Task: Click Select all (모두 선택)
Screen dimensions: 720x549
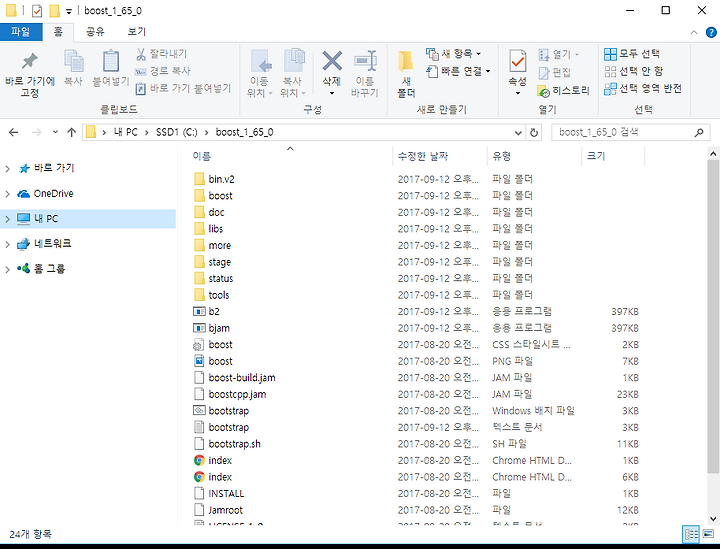Action: click(632, 54)
